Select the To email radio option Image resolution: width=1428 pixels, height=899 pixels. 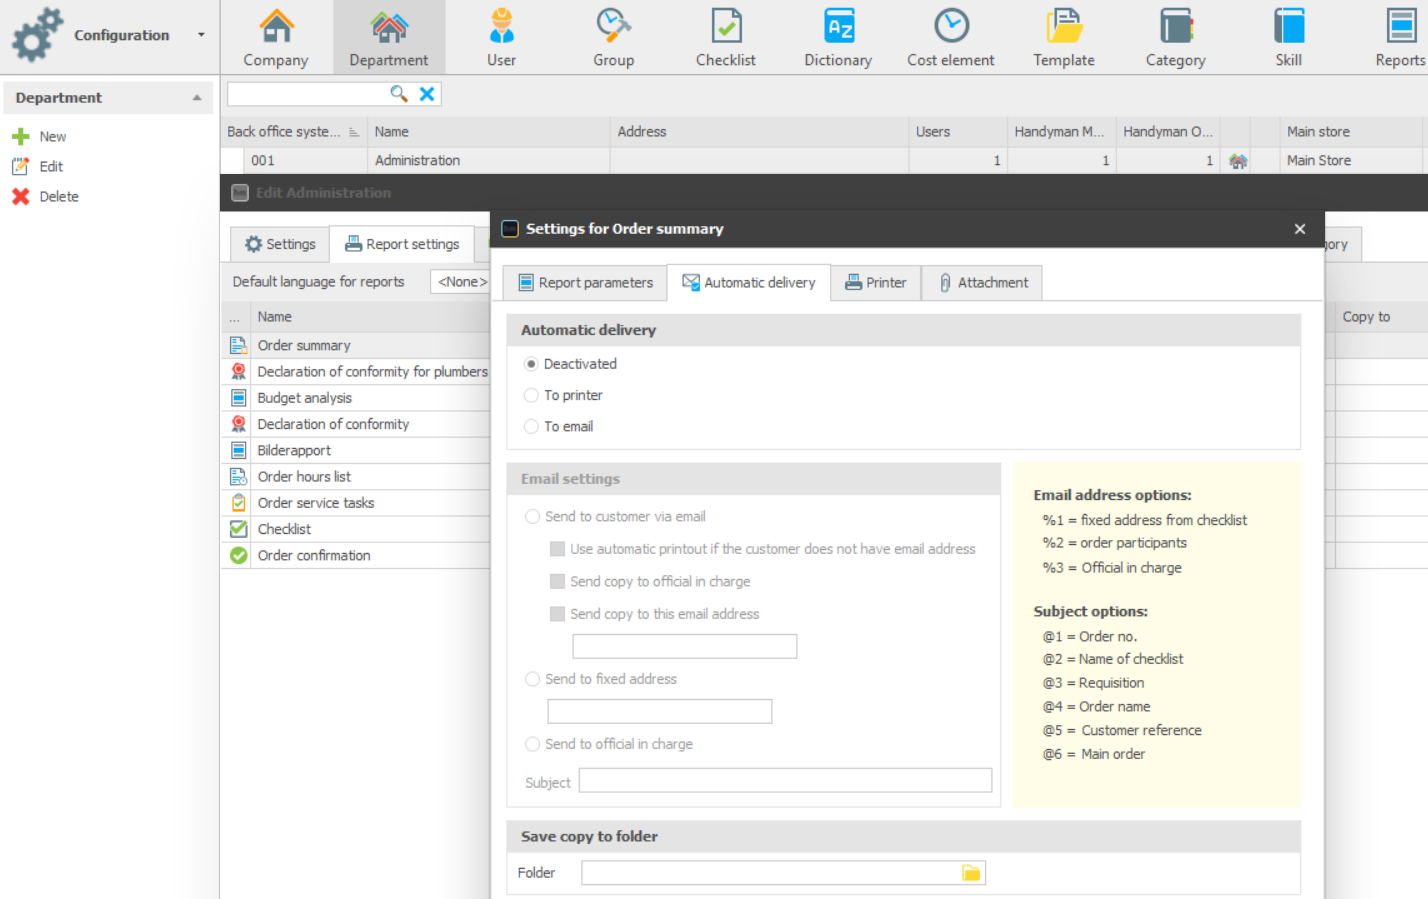point(531,426)
